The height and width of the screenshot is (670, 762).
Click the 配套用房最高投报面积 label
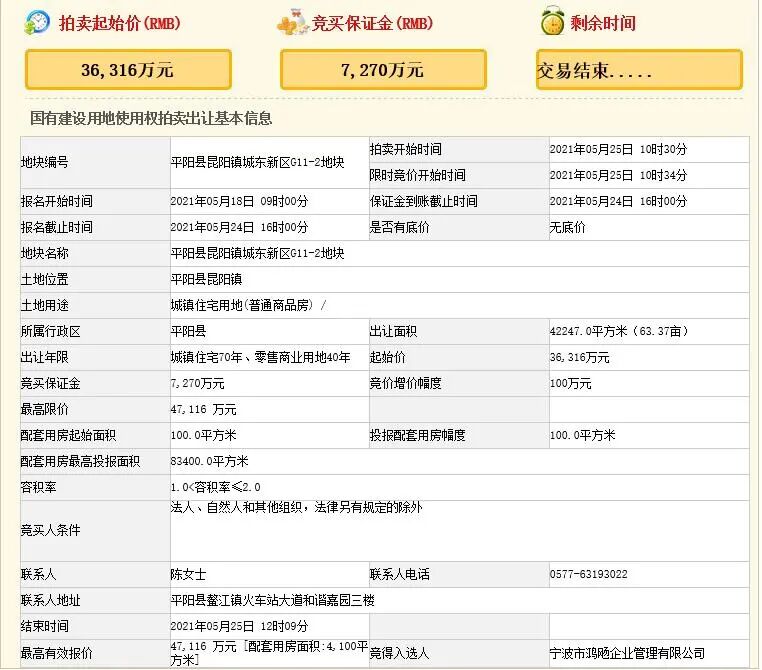pyautogui.click(x=80, y=462)
